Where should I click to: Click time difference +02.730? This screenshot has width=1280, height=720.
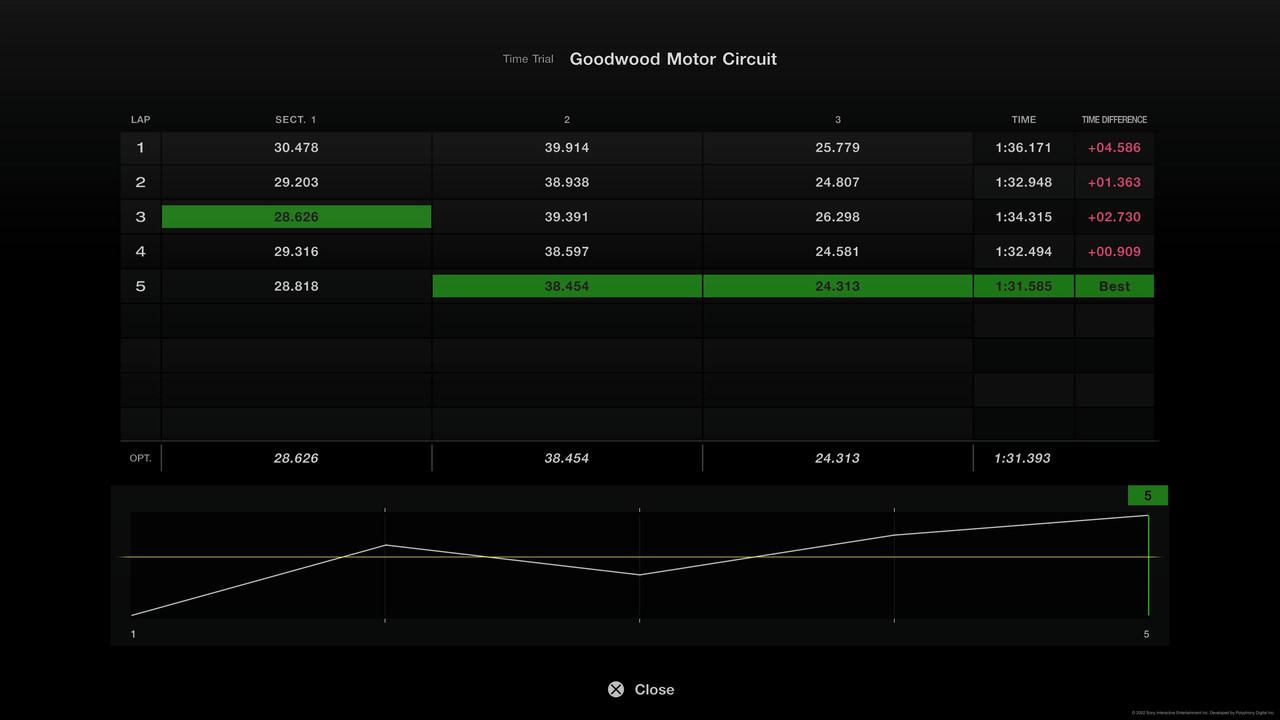(x=1114, y=217)
